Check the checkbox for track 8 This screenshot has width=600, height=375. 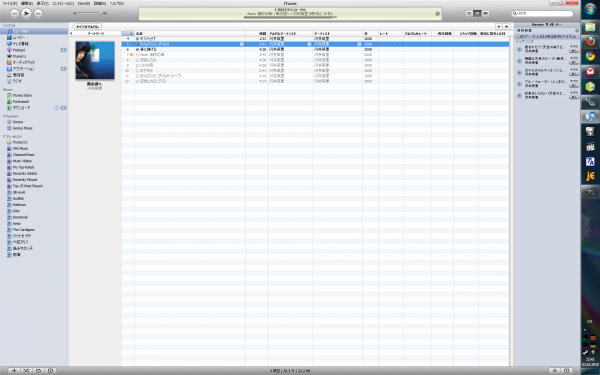coord(137,60)
